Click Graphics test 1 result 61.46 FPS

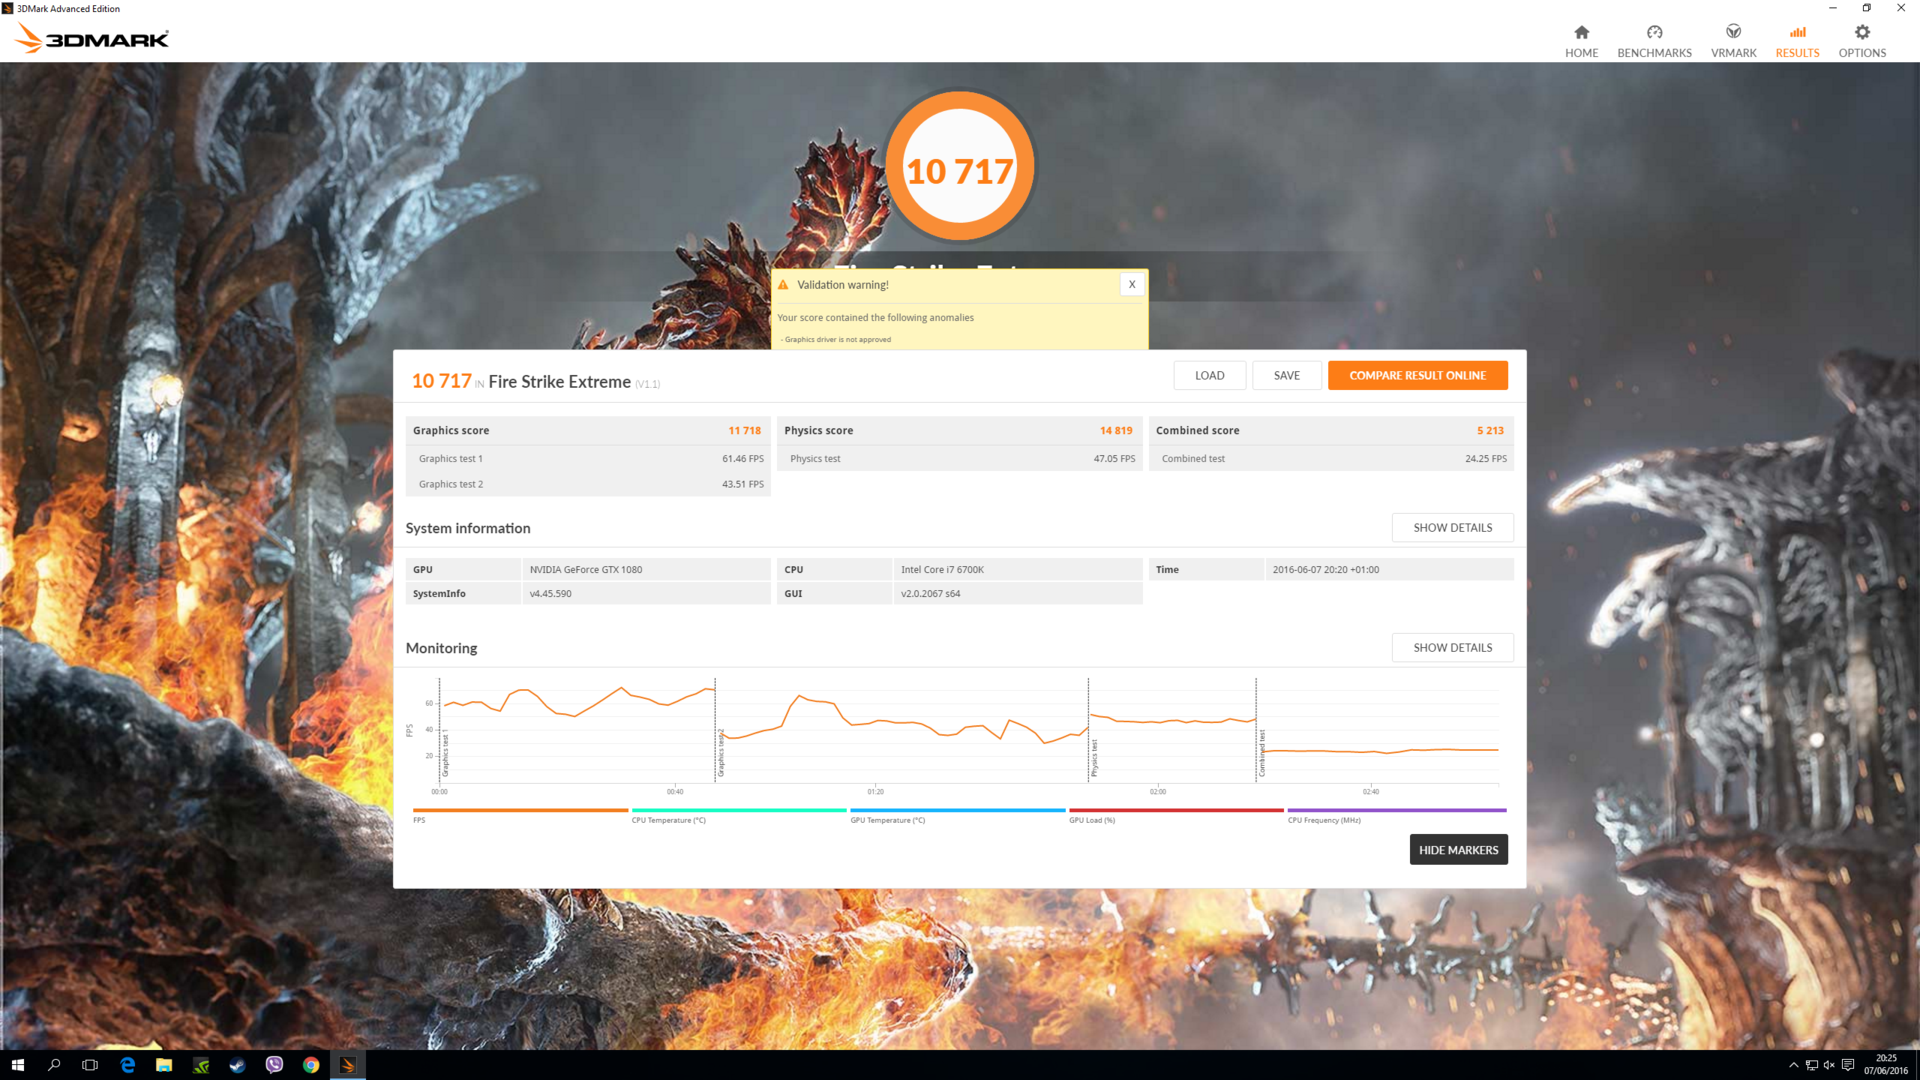click(742, 458)
